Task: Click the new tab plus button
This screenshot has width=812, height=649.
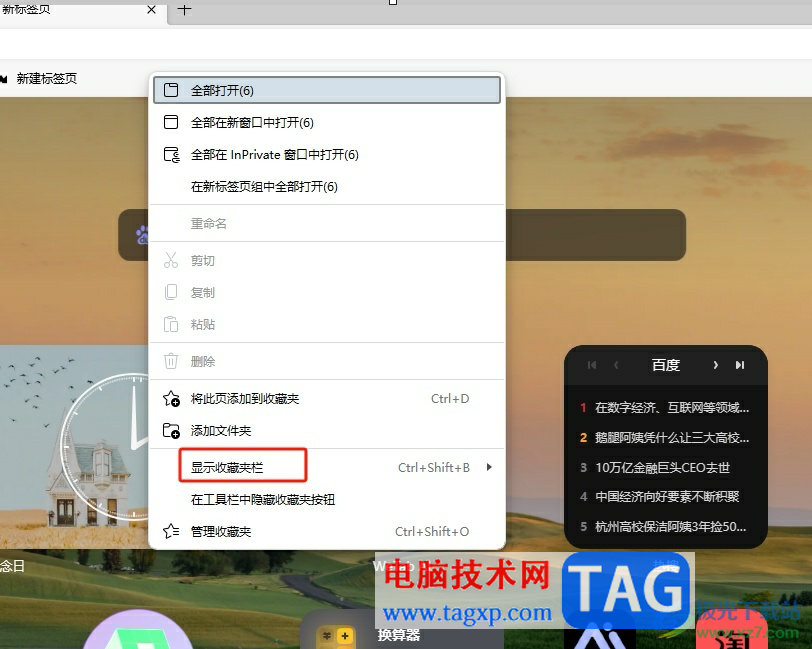Action: [x=182, y=10]
